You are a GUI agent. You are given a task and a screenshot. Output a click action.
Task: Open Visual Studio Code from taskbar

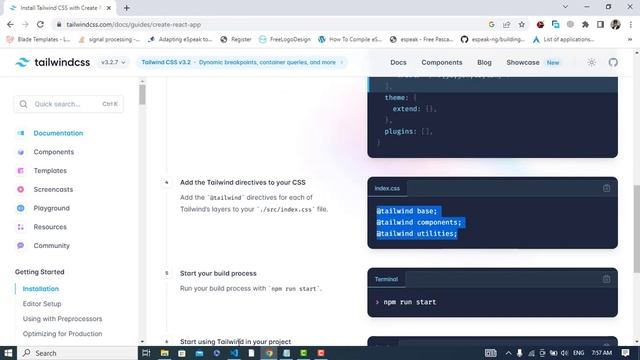234,353
